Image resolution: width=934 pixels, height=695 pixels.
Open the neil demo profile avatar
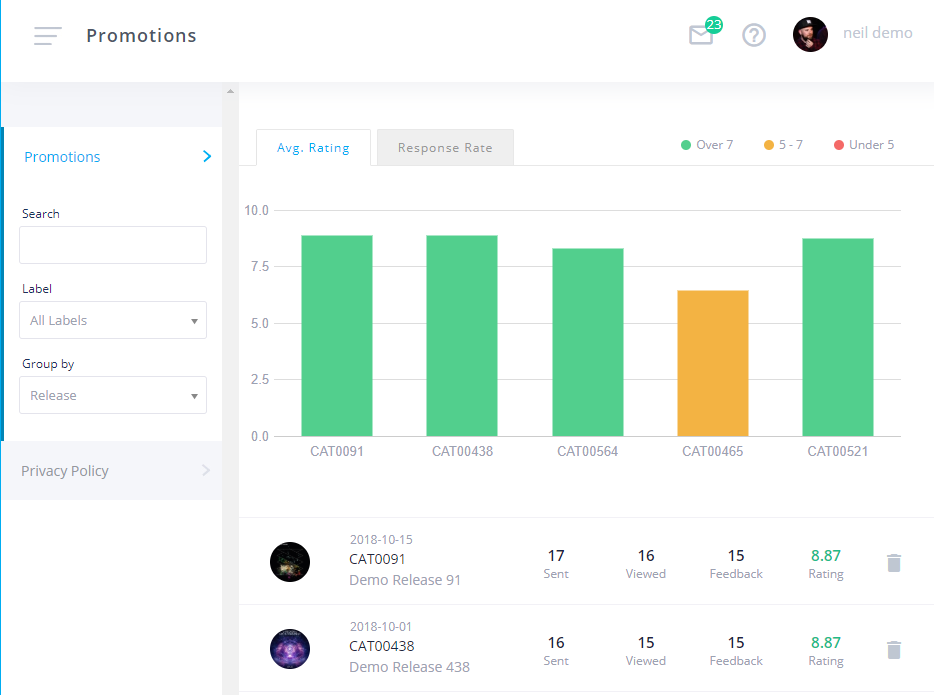click(x=810, y=35)
